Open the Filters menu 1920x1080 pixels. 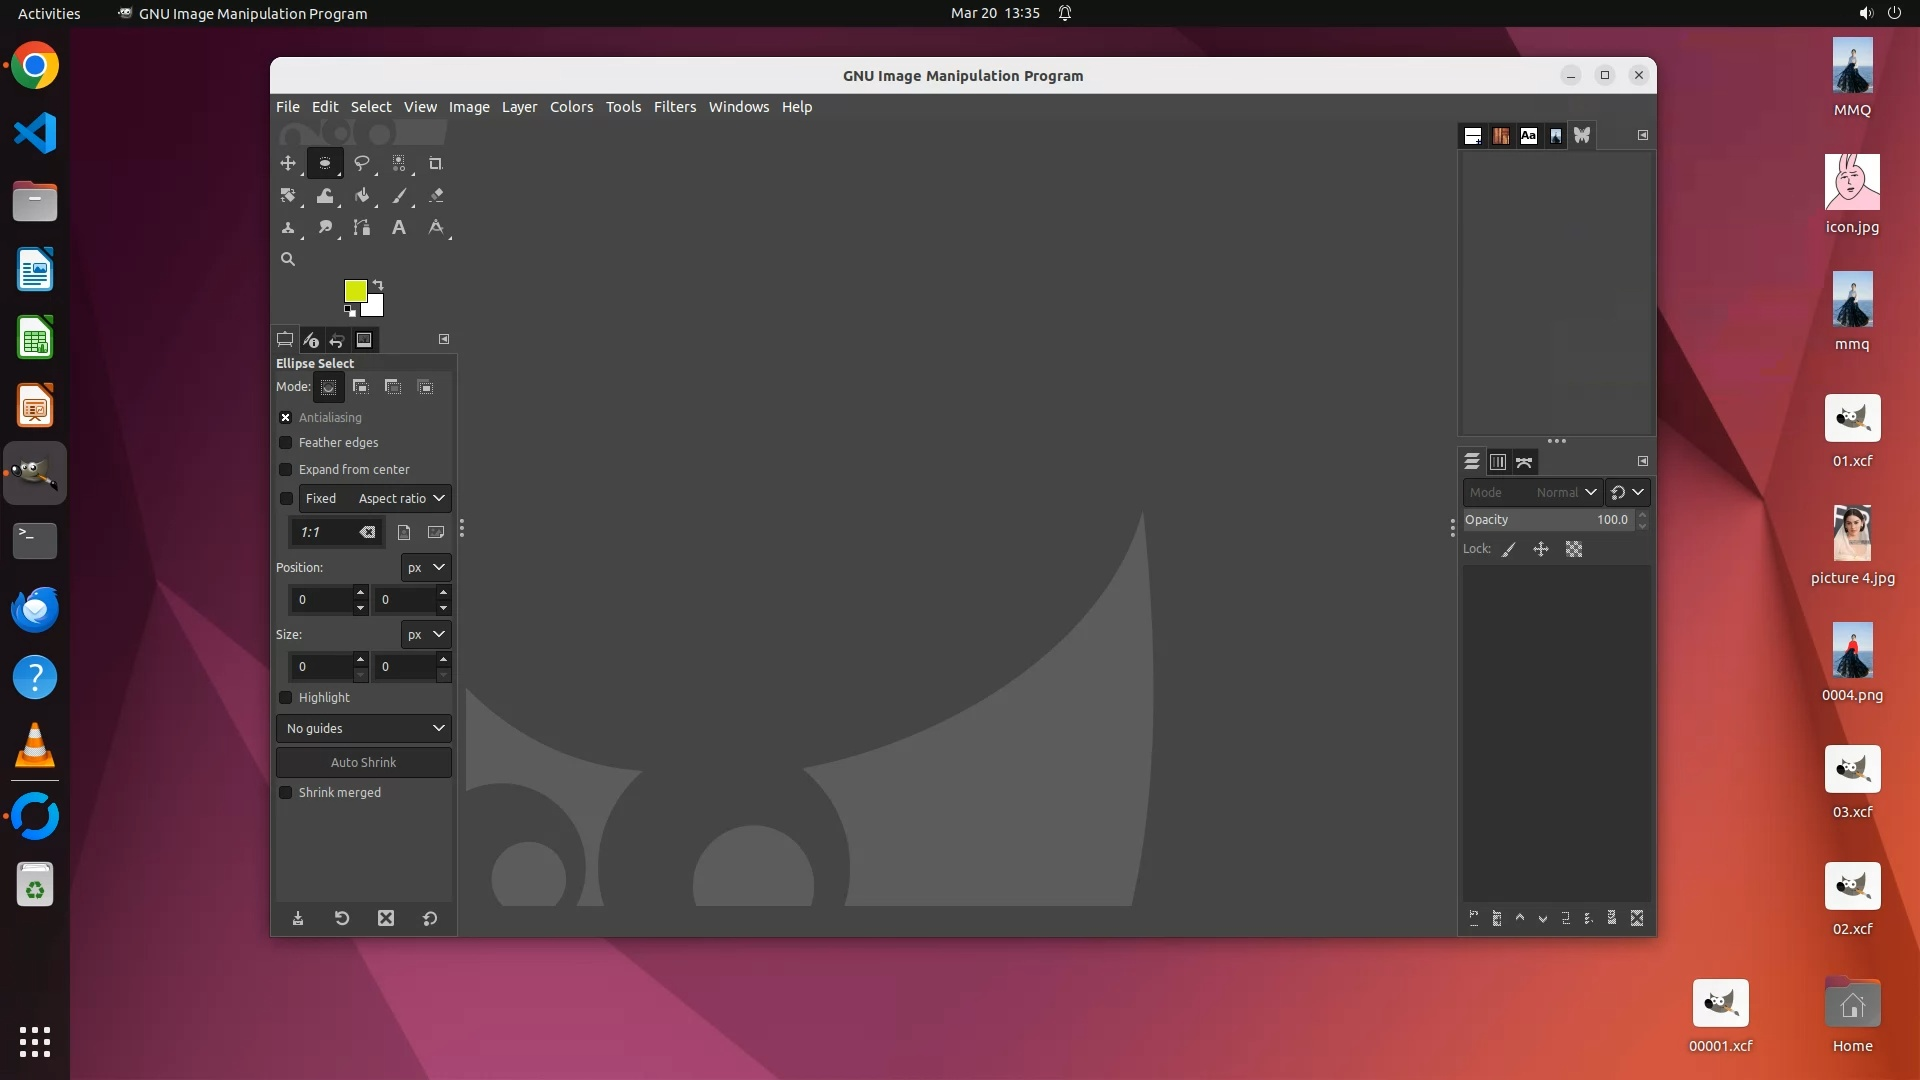674,107
